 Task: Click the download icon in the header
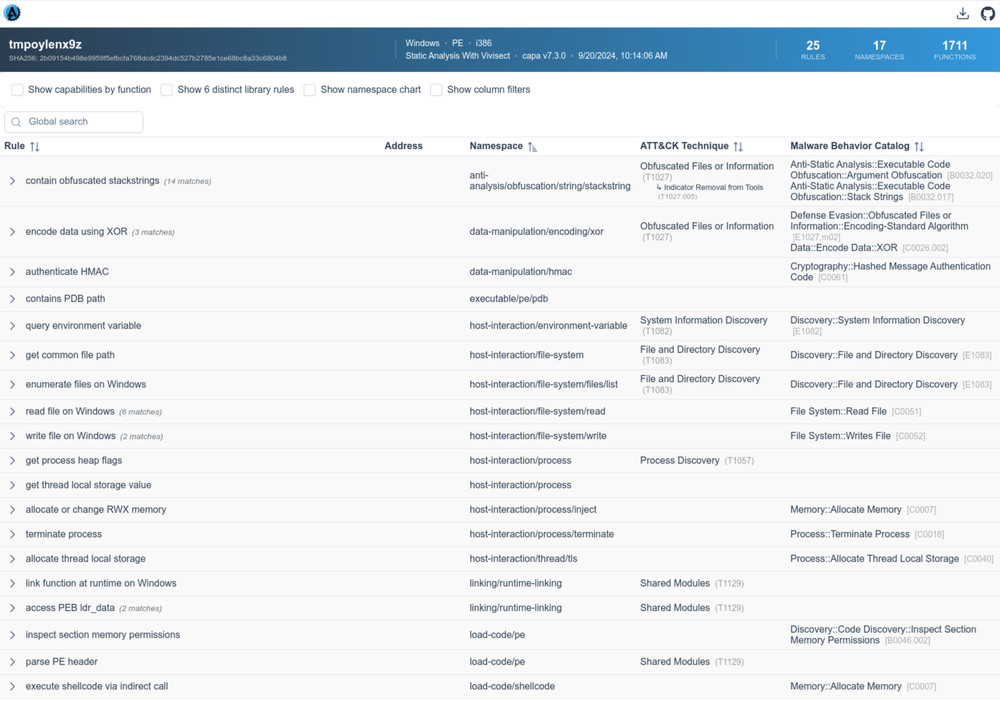pos(962,13)
